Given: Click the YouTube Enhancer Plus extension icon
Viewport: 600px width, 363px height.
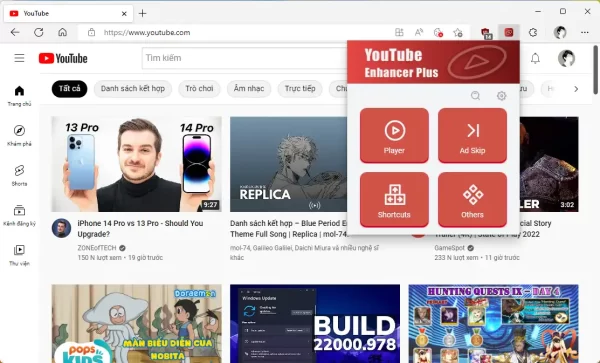Looking at the screenshot, I should (509, 33).
